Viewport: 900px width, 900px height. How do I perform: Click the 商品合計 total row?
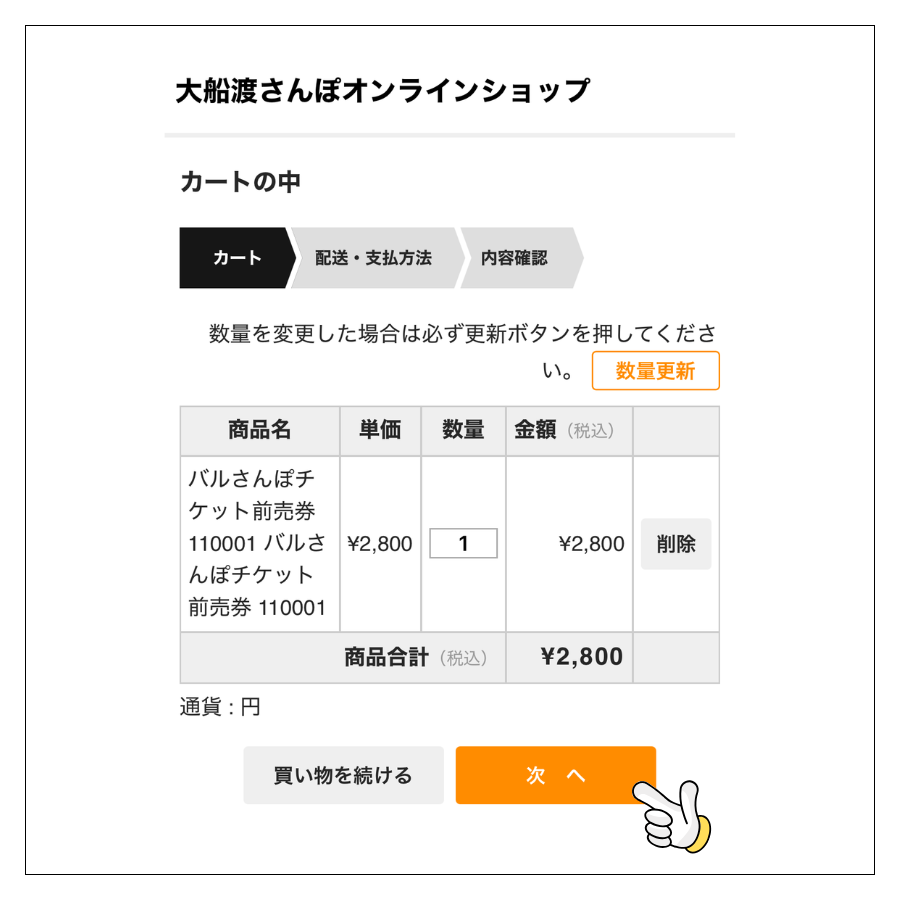pos(410,657)
